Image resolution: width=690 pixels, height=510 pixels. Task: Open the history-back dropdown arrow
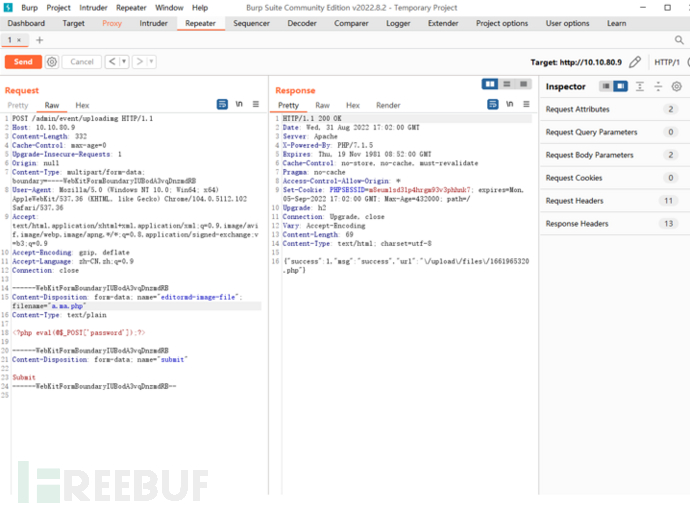point(125,62)
